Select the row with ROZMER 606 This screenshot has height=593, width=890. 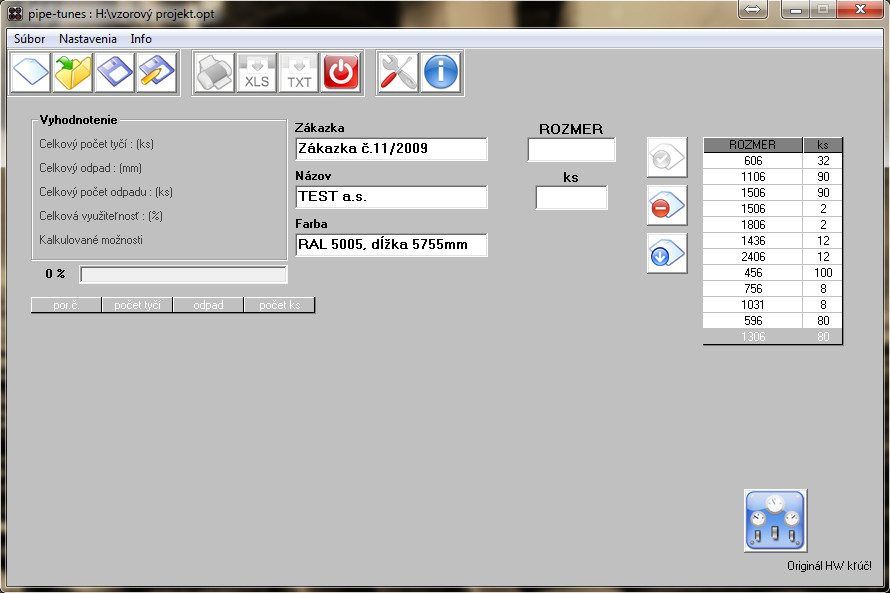point(773,161)
